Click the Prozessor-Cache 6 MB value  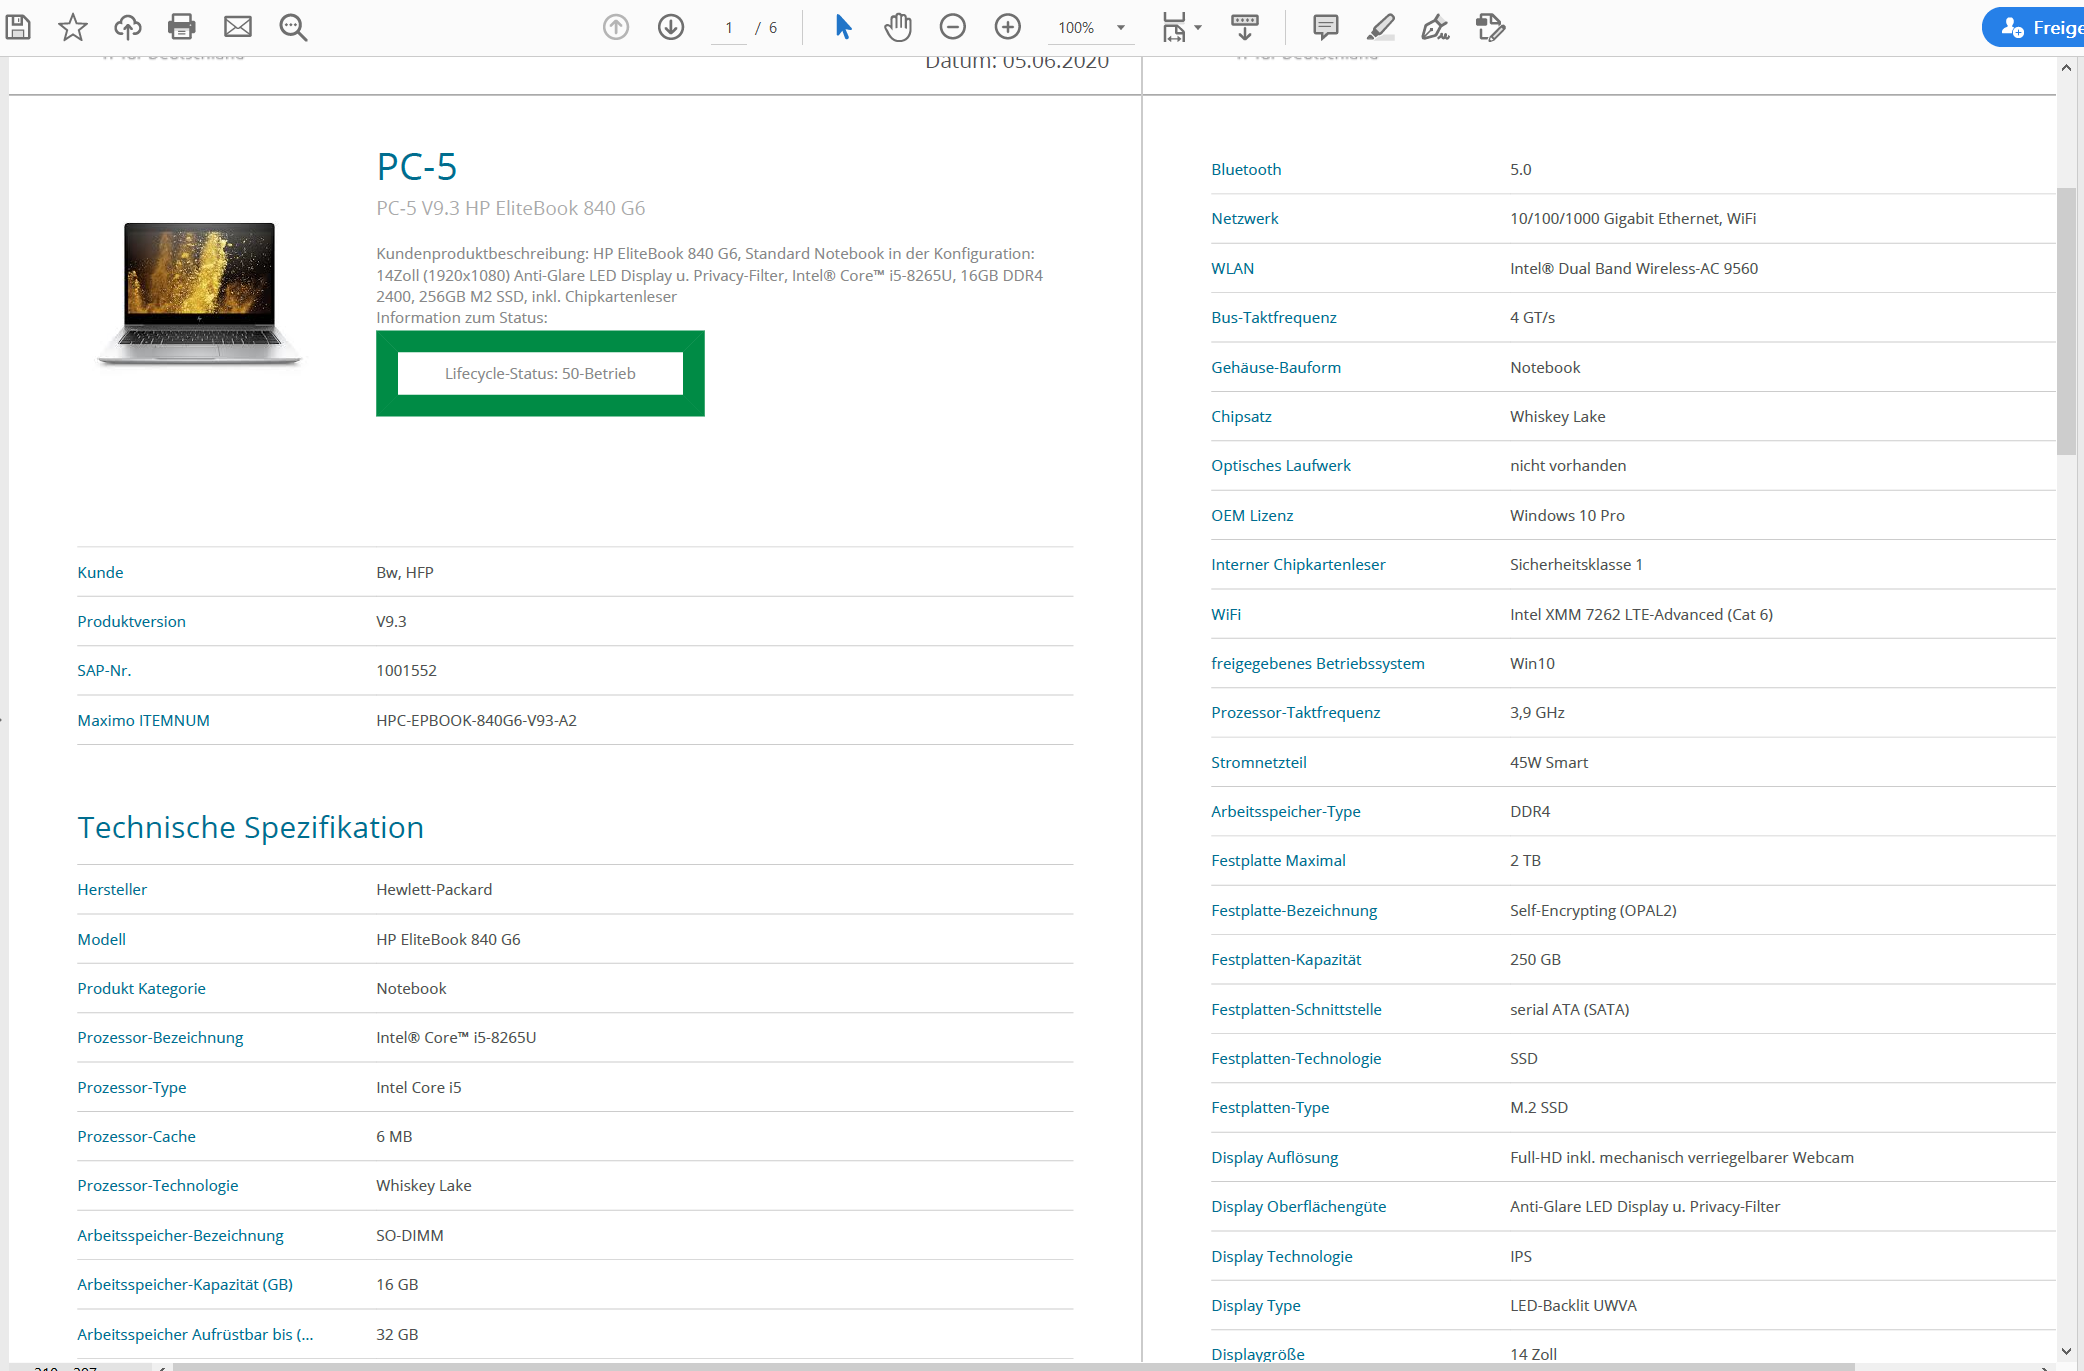click(x=394, y=1136)
